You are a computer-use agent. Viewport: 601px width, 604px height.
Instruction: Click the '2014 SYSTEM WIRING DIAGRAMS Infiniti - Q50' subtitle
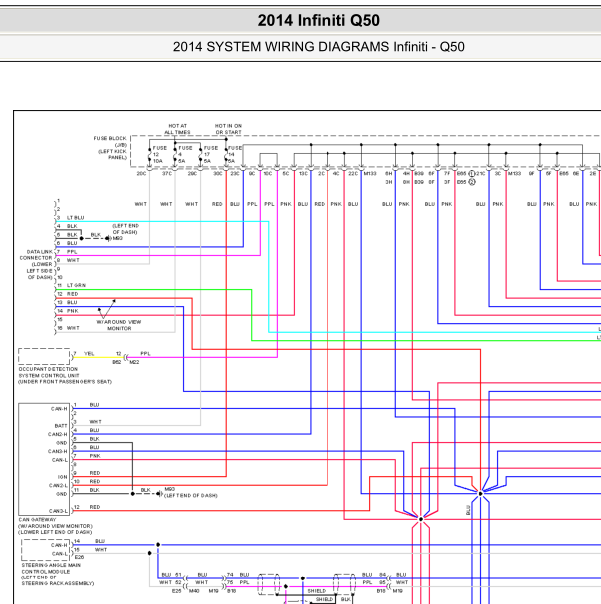319,47
